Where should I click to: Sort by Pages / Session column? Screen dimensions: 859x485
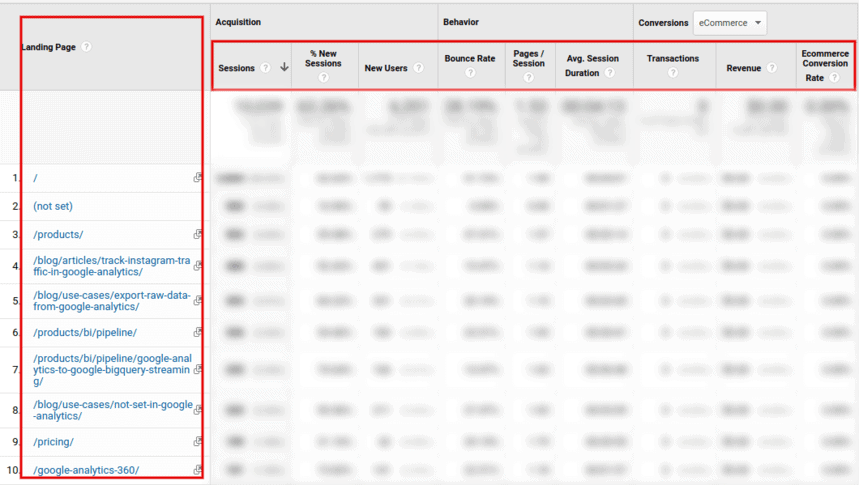[x=529, y=58]
